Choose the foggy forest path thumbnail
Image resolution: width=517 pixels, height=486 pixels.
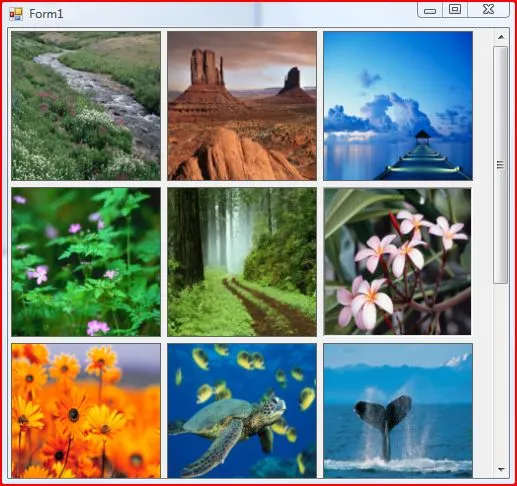click(242, 262)
